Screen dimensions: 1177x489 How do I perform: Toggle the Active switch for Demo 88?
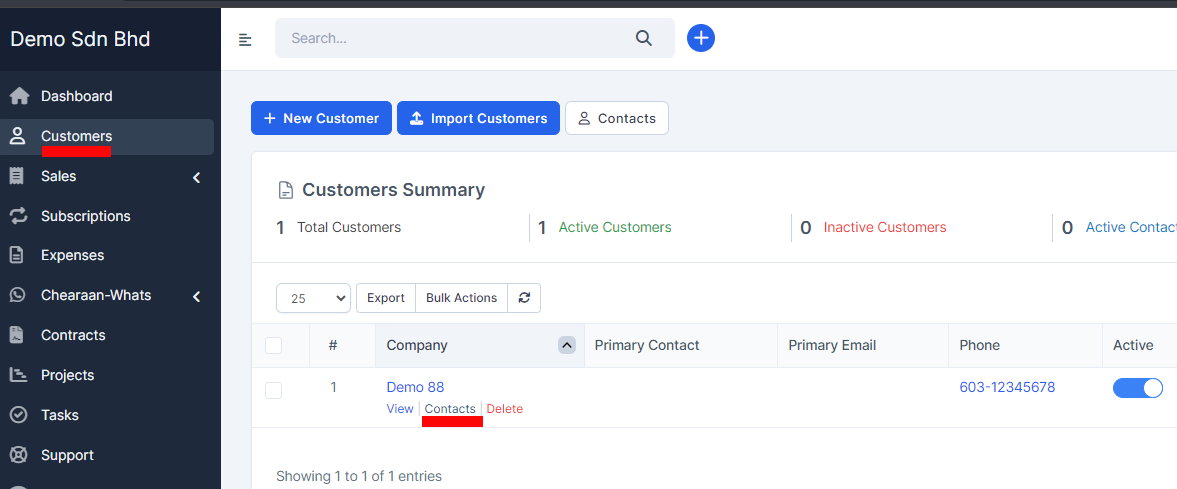[x=1137, y=388]
